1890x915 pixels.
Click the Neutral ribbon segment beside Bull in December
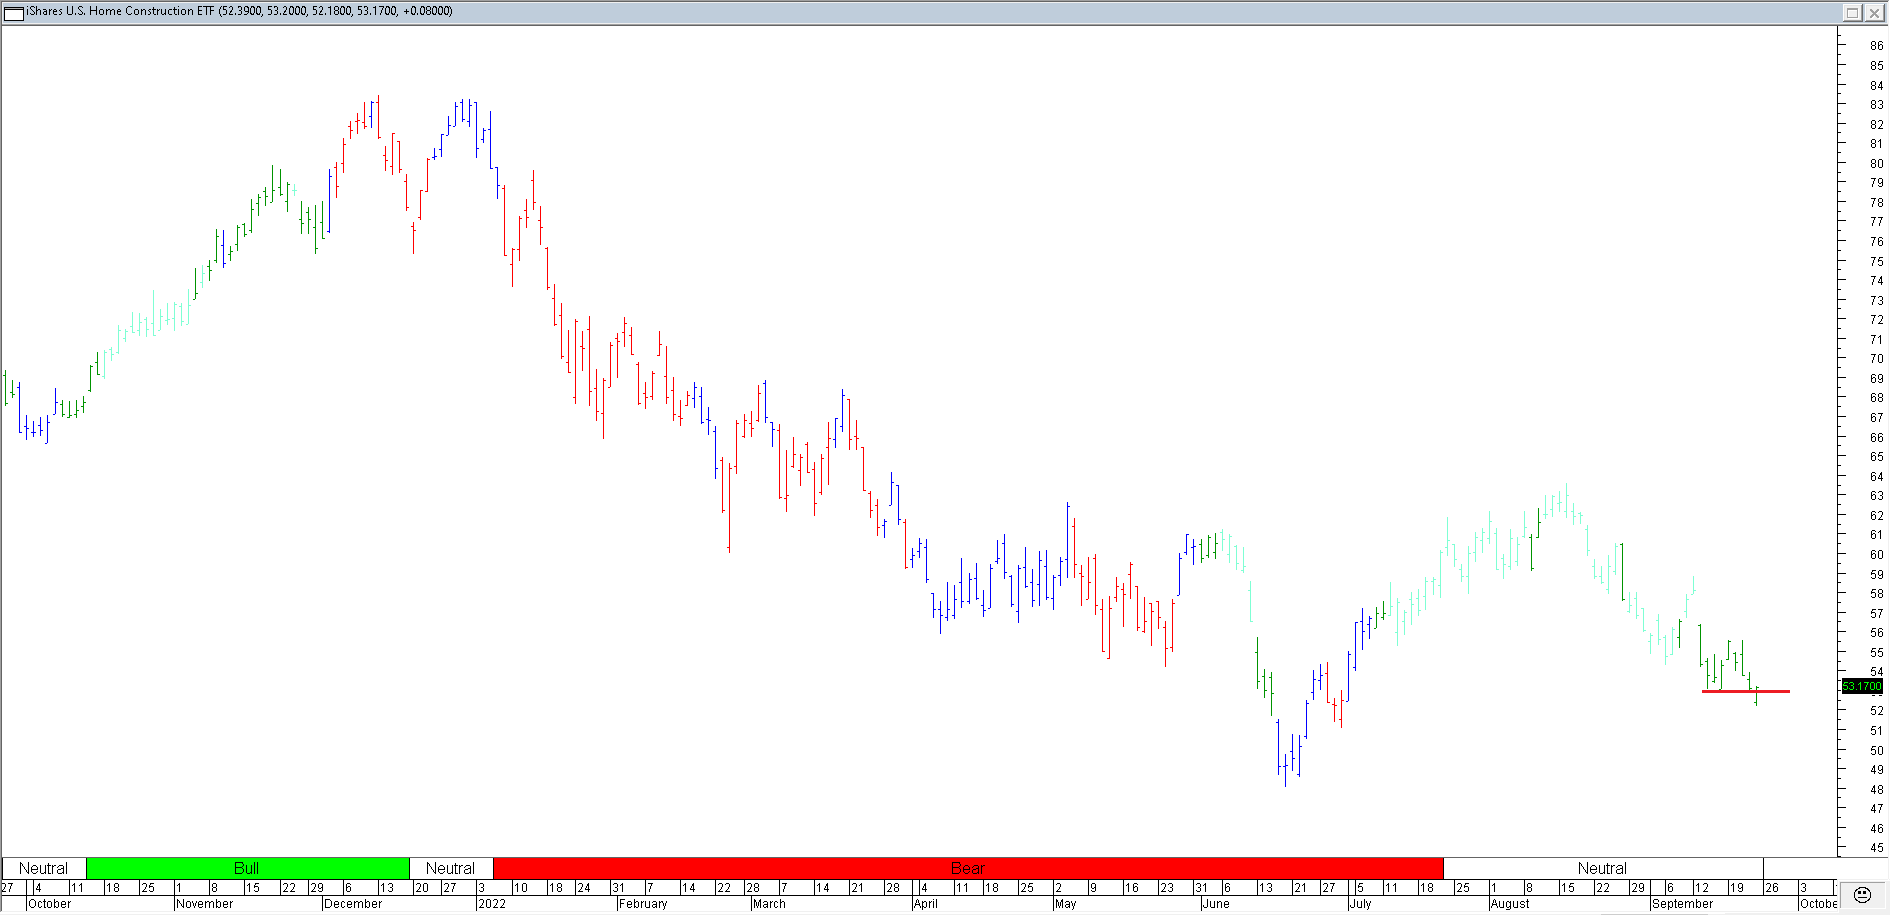pyautogui.click(x=451, y=868)
